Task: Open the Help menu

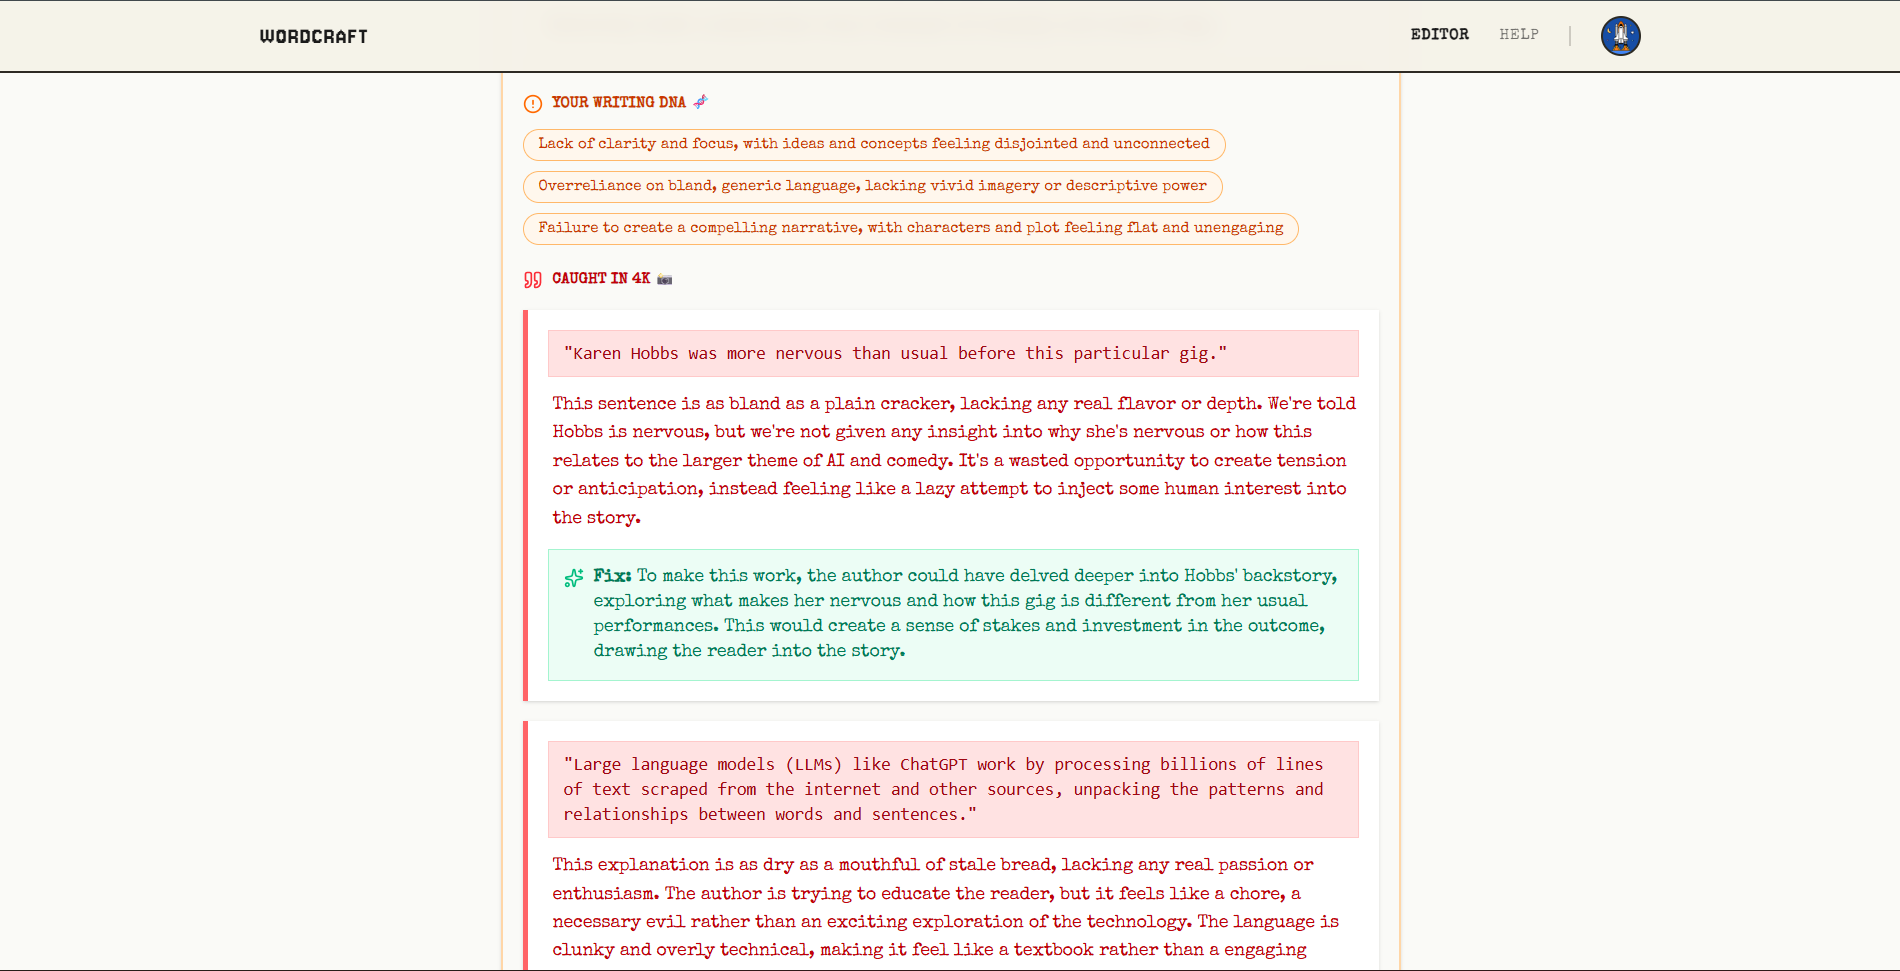Action: pos(1519,34)
